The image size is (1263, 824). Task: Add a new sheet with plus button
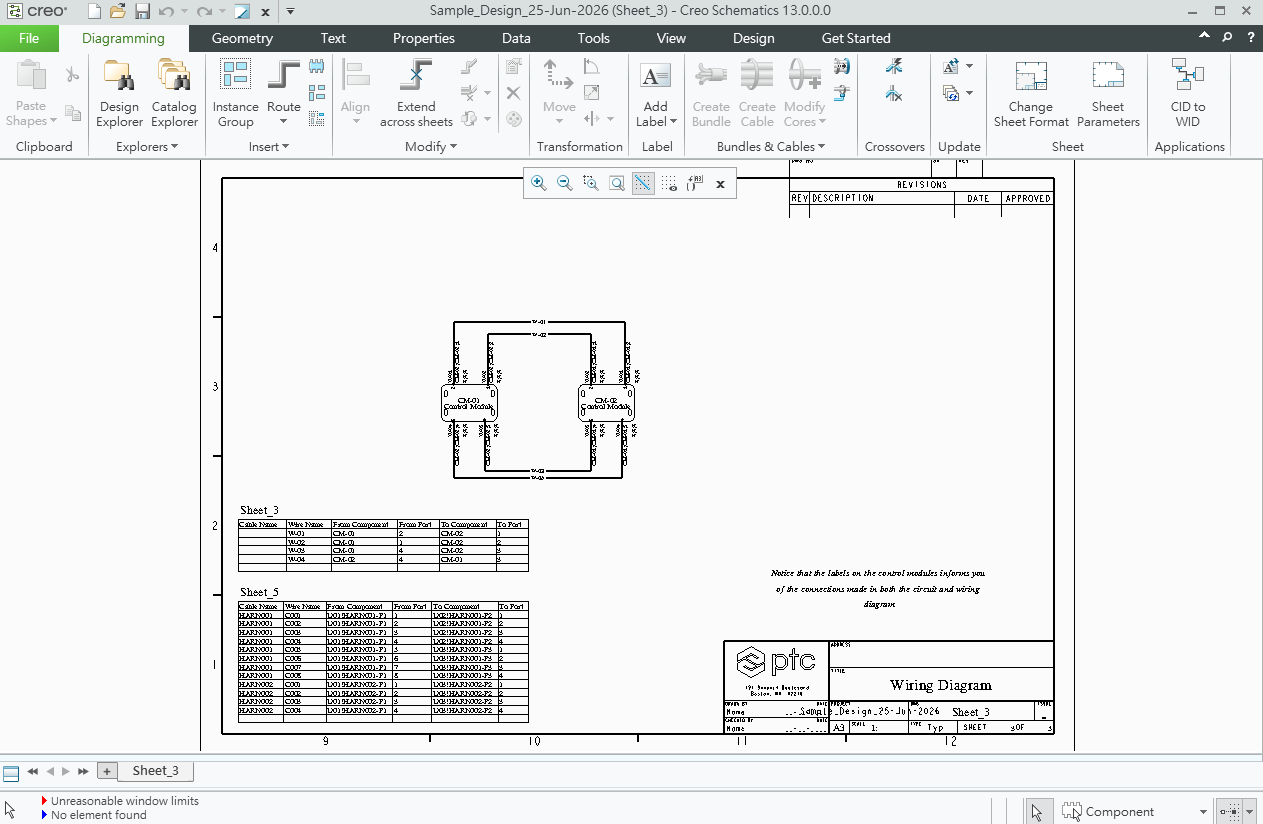click(106, 771)
